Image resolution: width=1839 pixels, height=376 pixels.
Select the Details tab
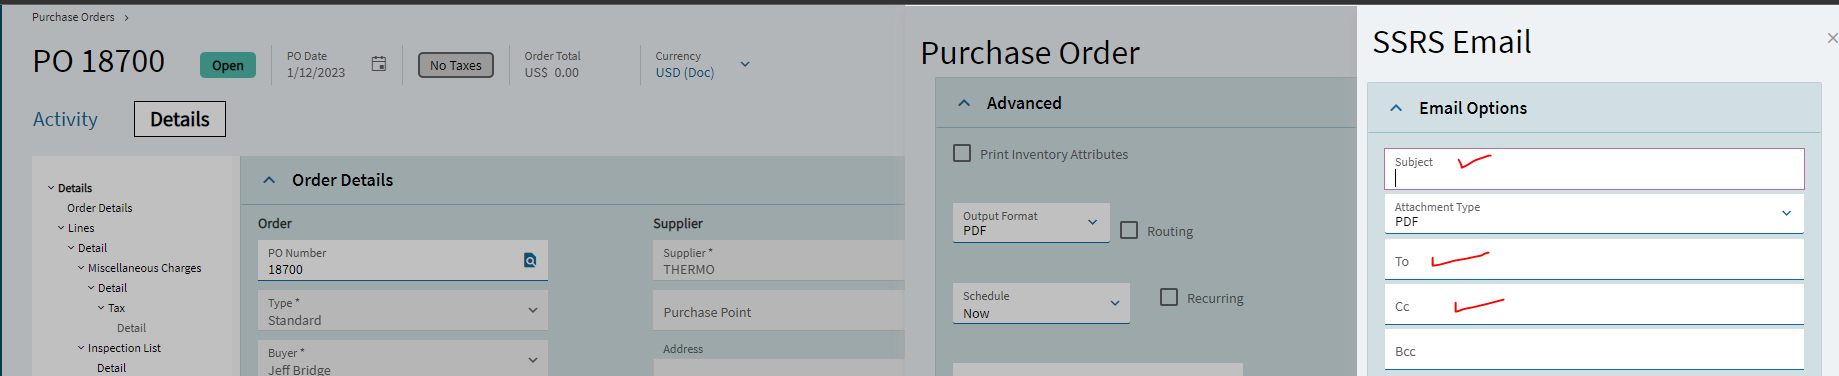pyautogui.click(x=180, y=119)
